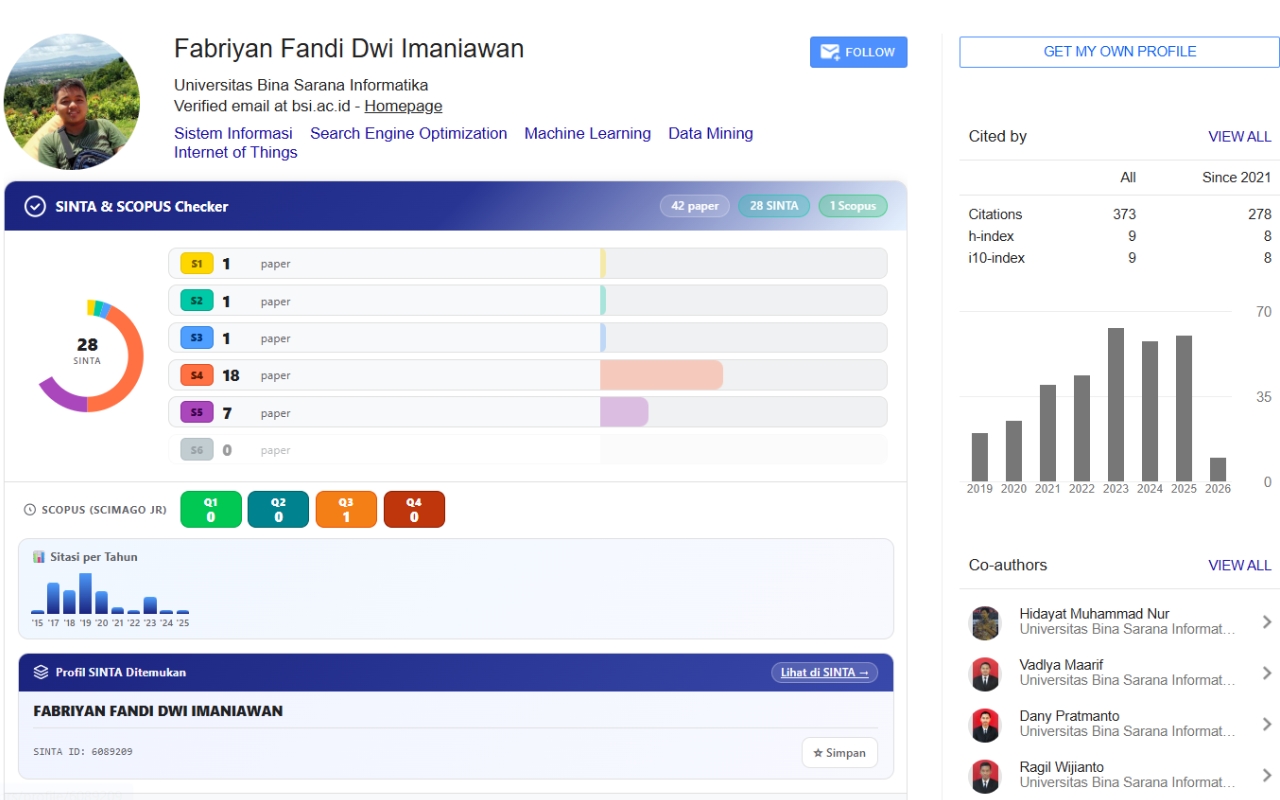This screenshot has width=1280, height=800.
Task: Click the bar chart icon beside Sitasi per Tahun
Action: point(39,557)
